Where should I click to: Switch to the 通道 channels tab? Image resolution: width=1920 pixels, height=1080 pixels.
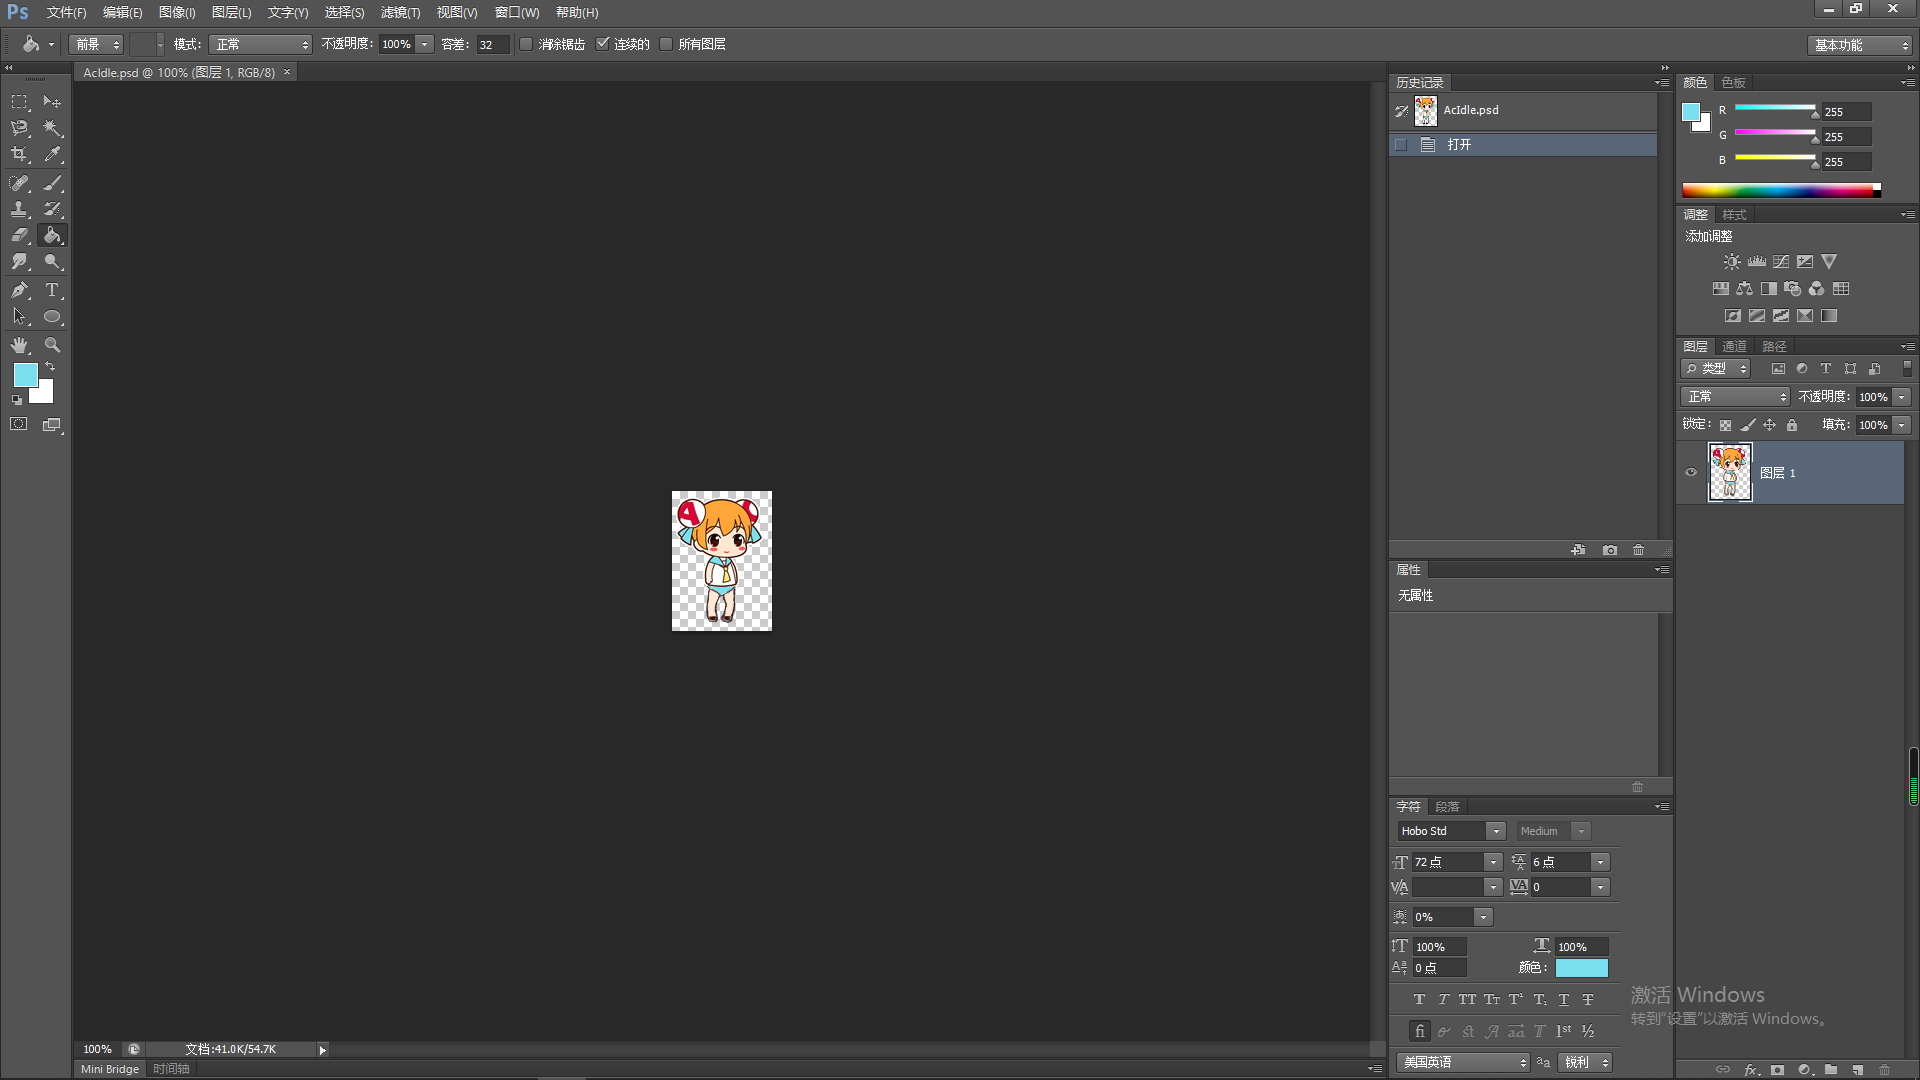coord(1735,346)
